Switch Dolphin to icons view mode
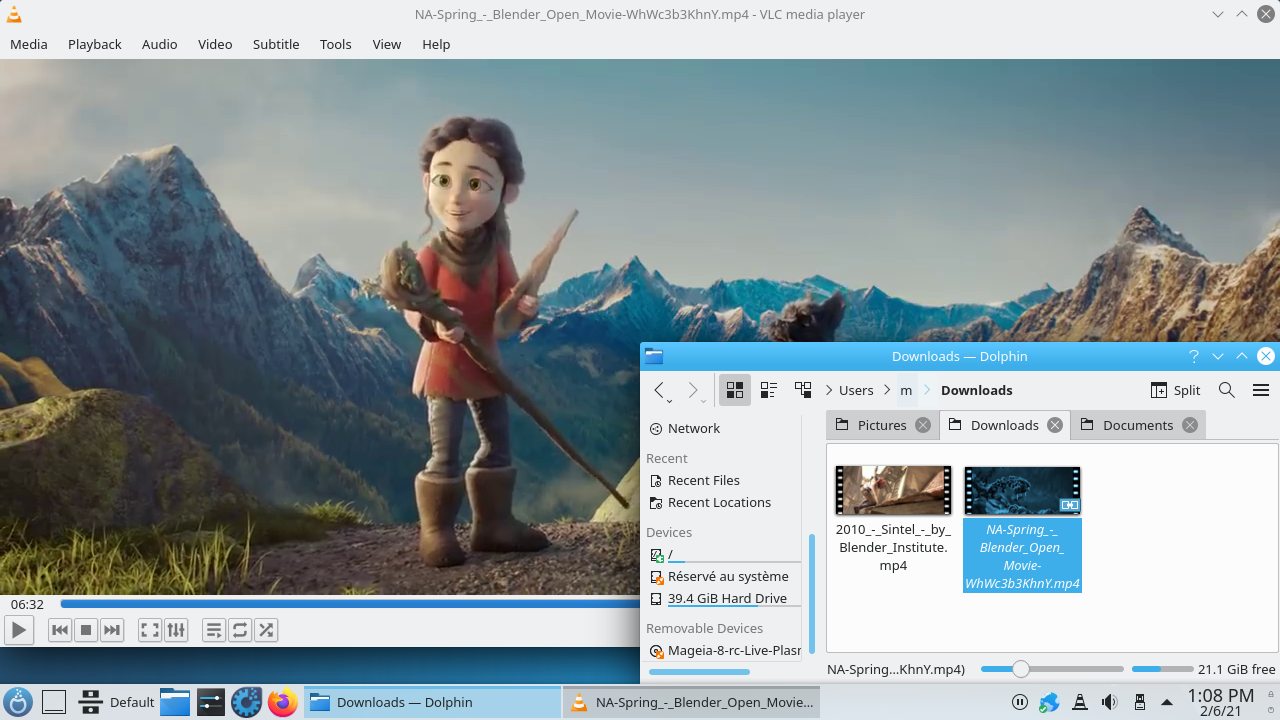Viewport: 1280px width, 720px height. point(735,390)
